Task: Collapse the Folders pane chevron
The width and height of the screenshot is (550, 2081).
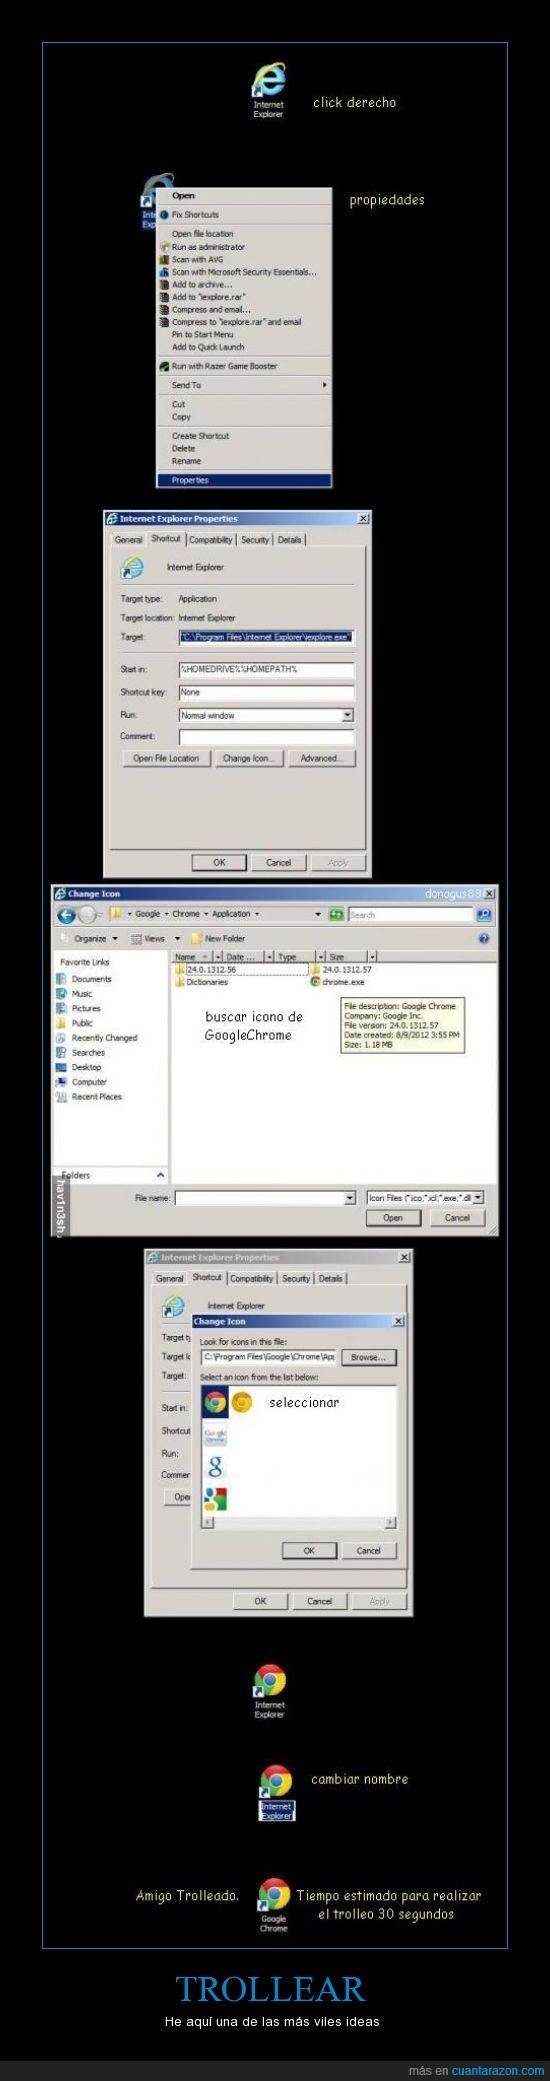Action: point(160,1175)
